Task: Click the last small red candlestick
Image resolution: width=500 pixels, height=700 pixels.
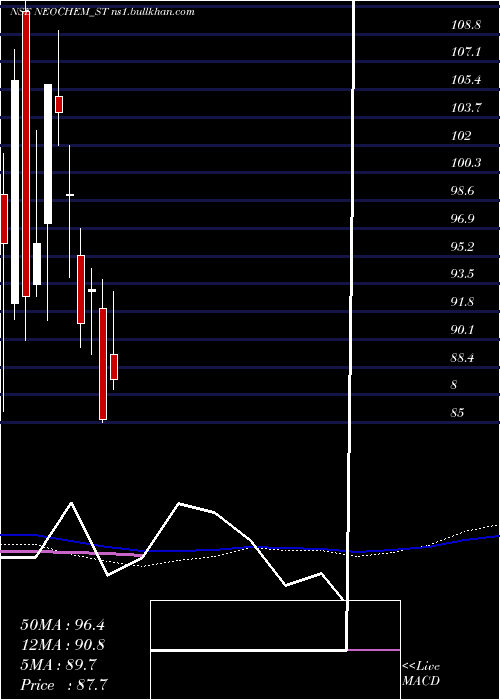Action: point(114,367)
